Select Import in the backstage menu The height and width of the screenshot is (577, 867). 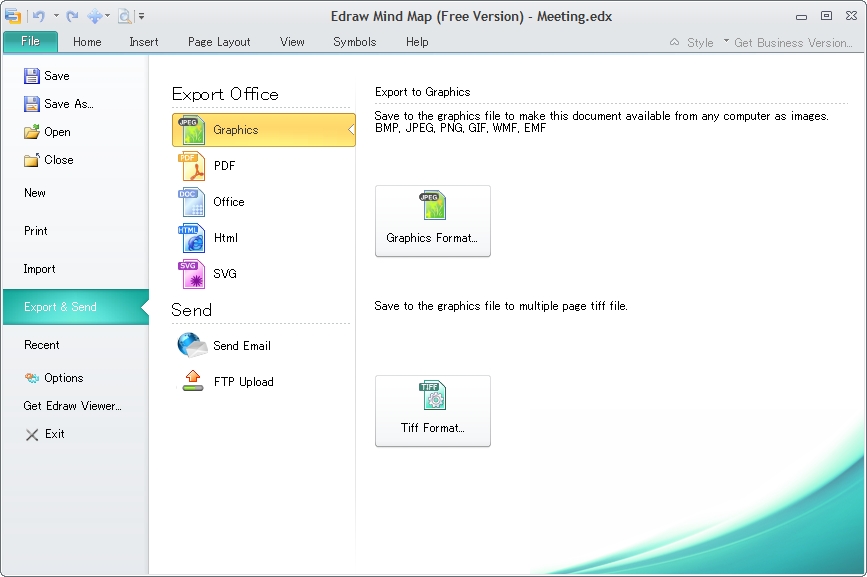[39, 269]
